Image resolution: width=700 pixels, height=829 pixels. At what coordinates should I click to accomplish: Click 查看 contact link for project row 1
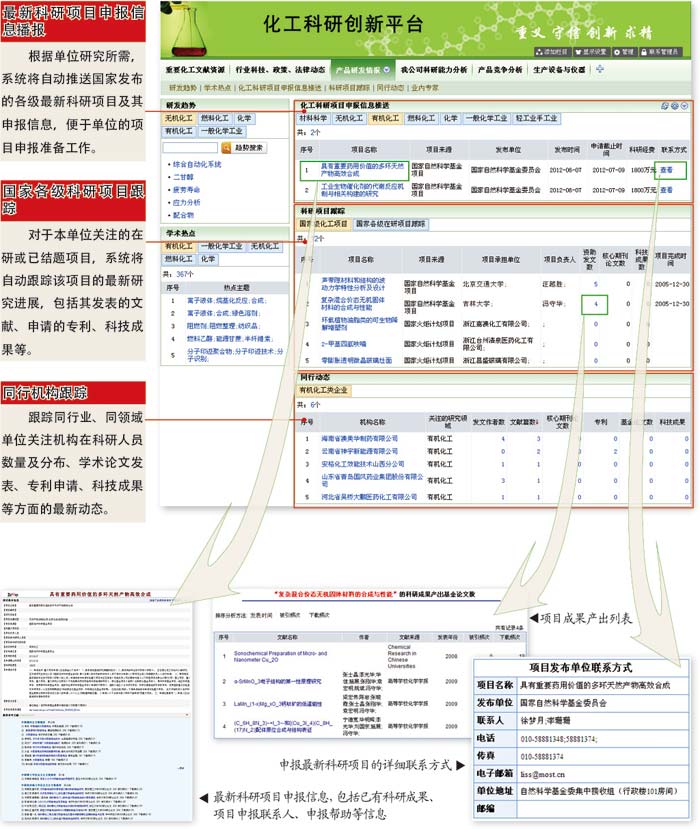pos(666,170)
